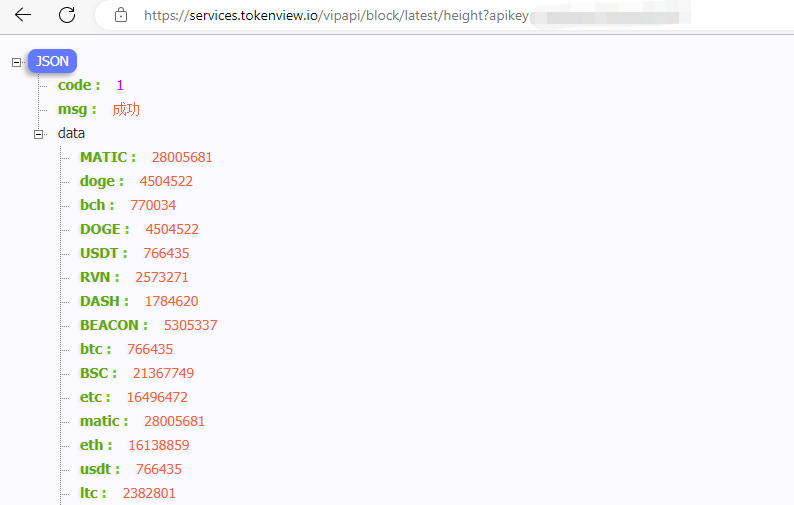Select lowercase matic value 28005681
The image size is (794, 505).
tap(175, 421)
